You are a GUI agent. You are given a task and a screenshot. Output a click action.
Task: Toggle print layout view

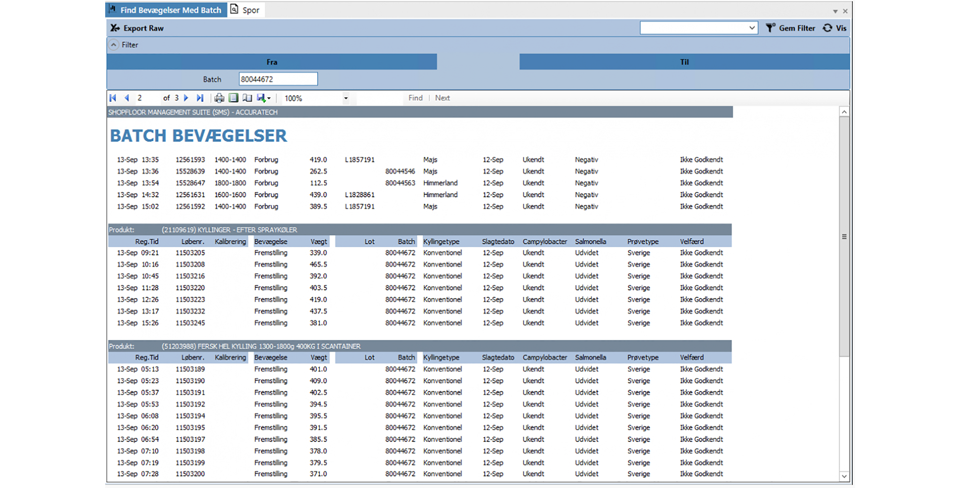pyautogui.click(x=233, y=98)
